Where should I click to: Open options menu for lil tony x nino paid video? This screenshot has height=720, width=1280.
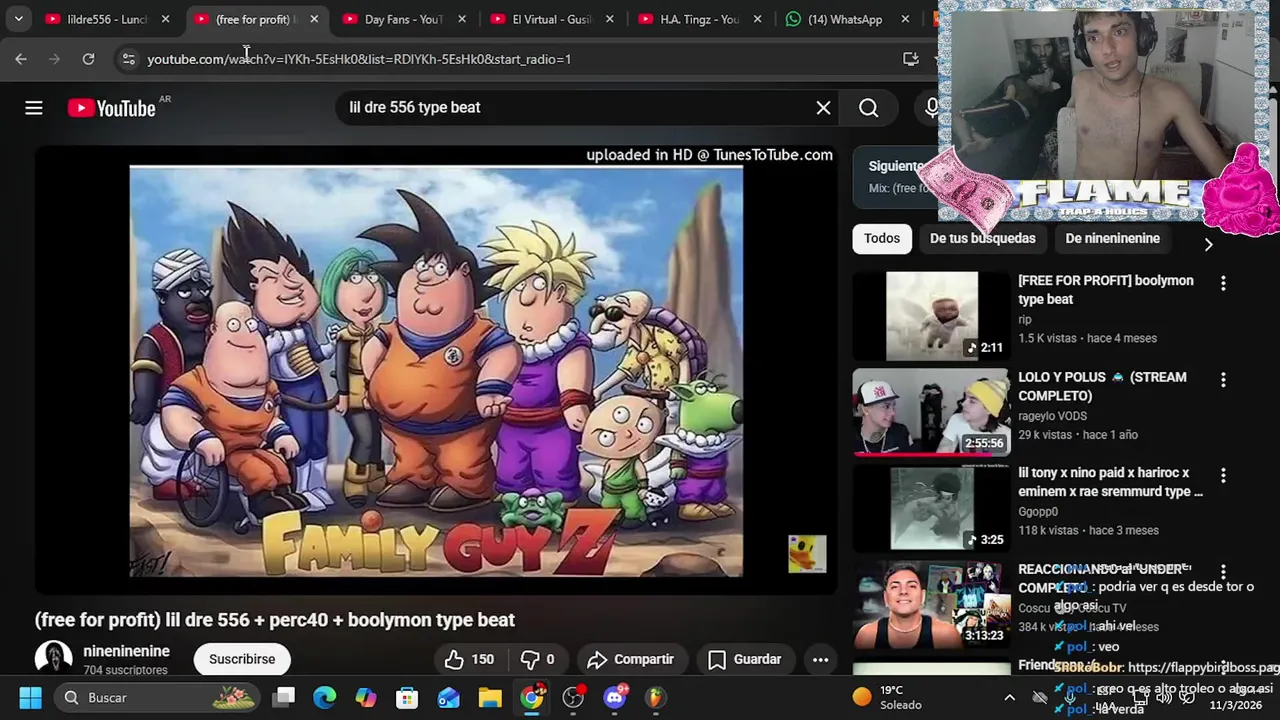(1222, 476)
